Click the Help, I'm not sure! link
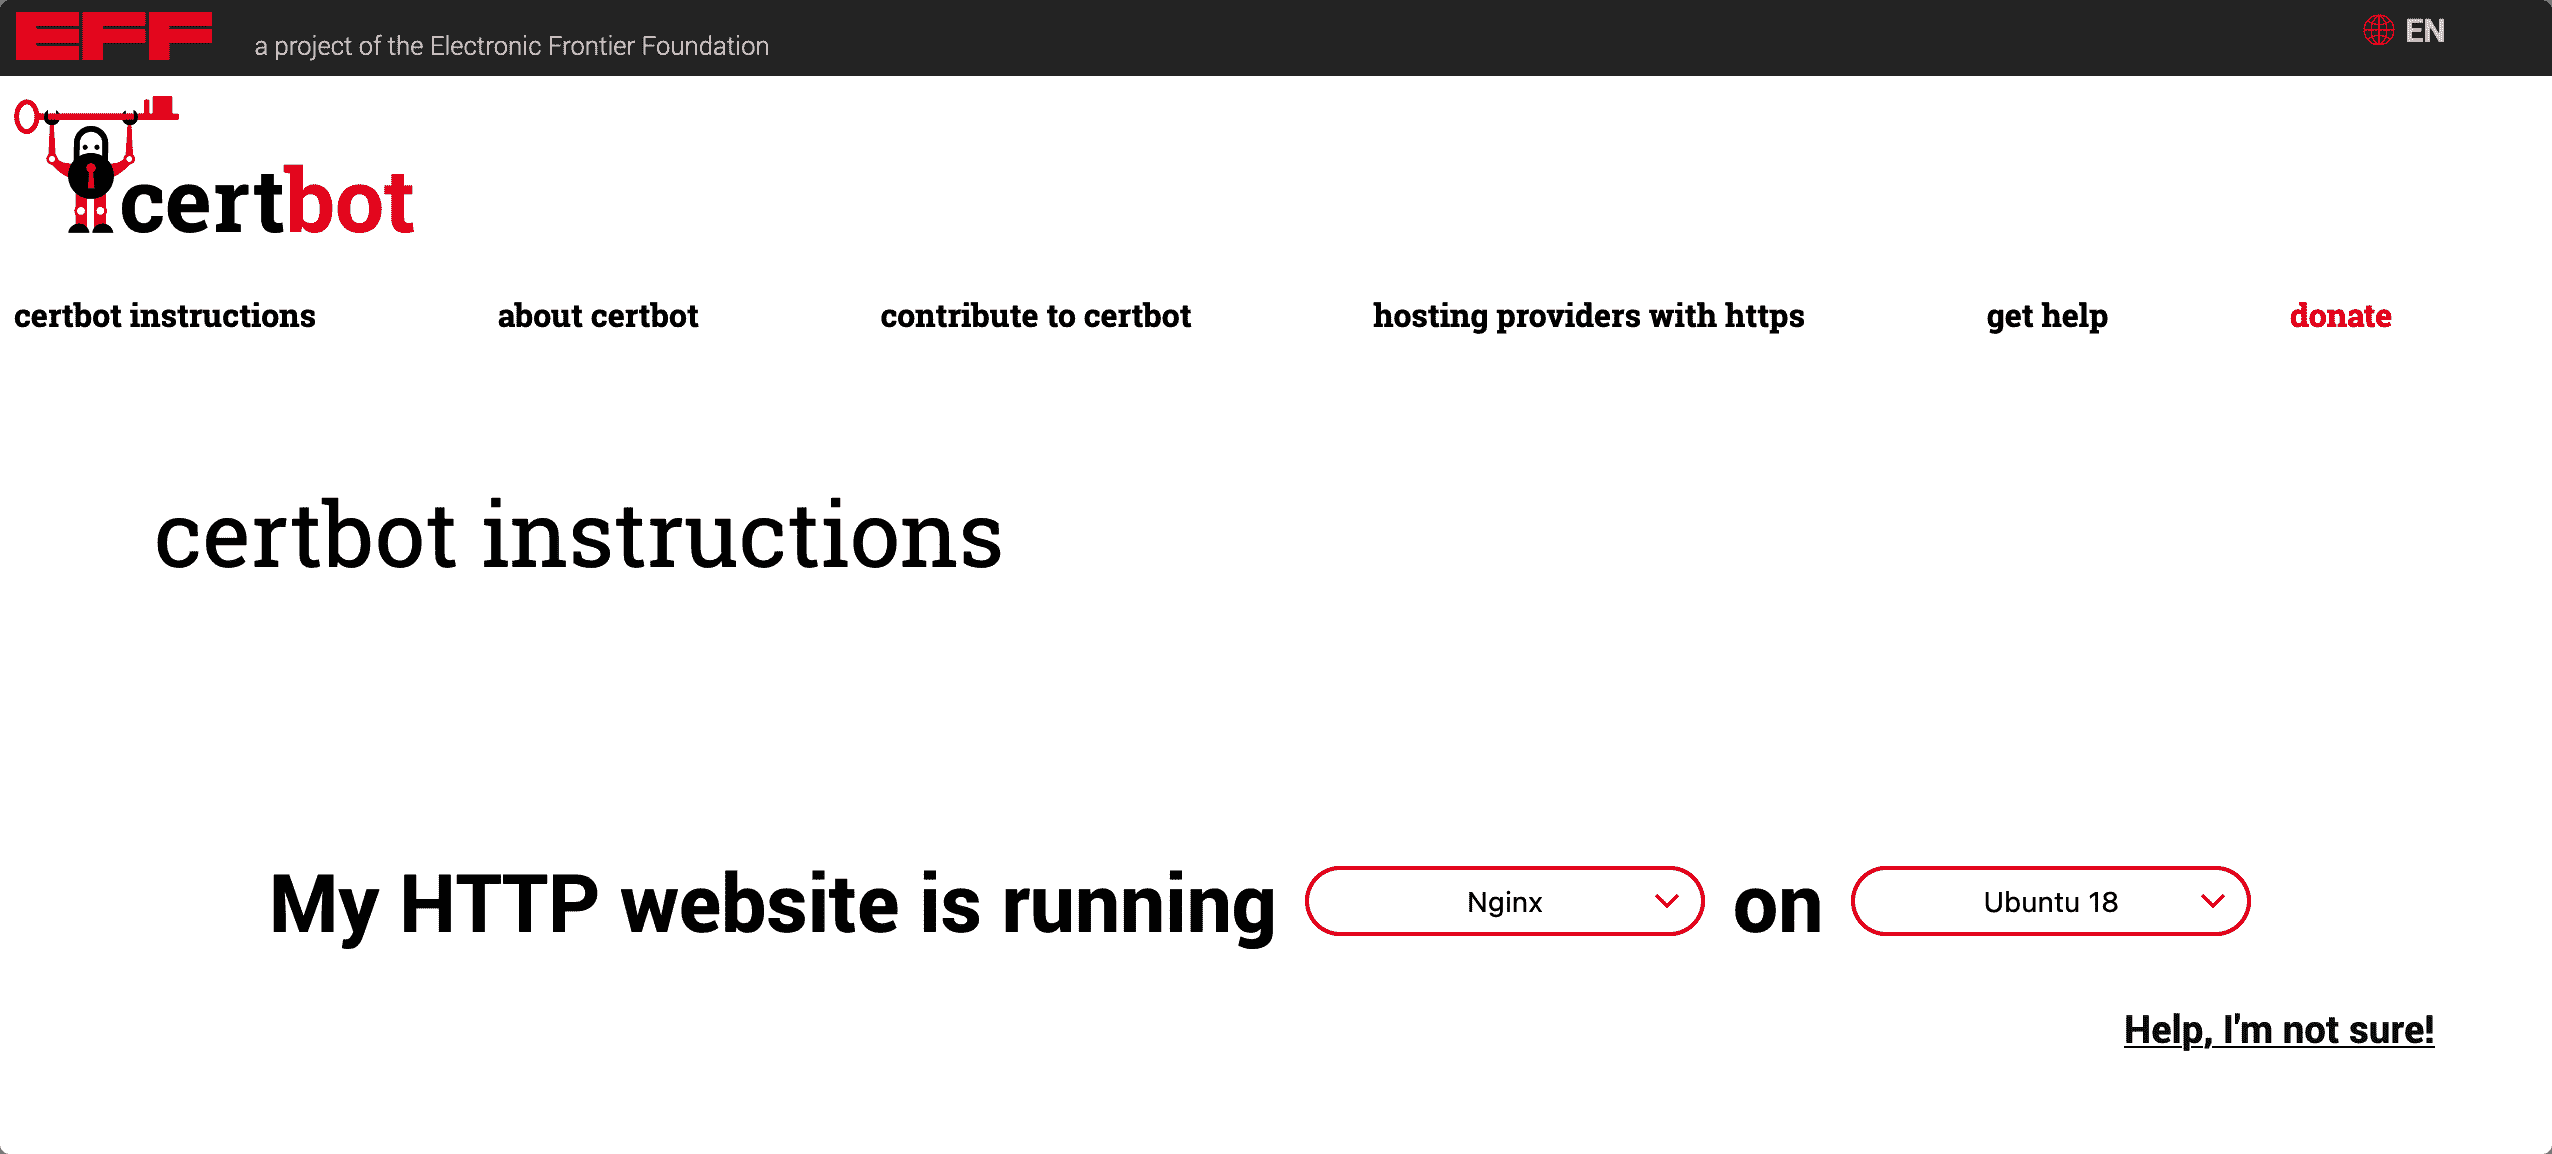This screenshot has height=1154, width=2552. click(x=2279, y=1029)
